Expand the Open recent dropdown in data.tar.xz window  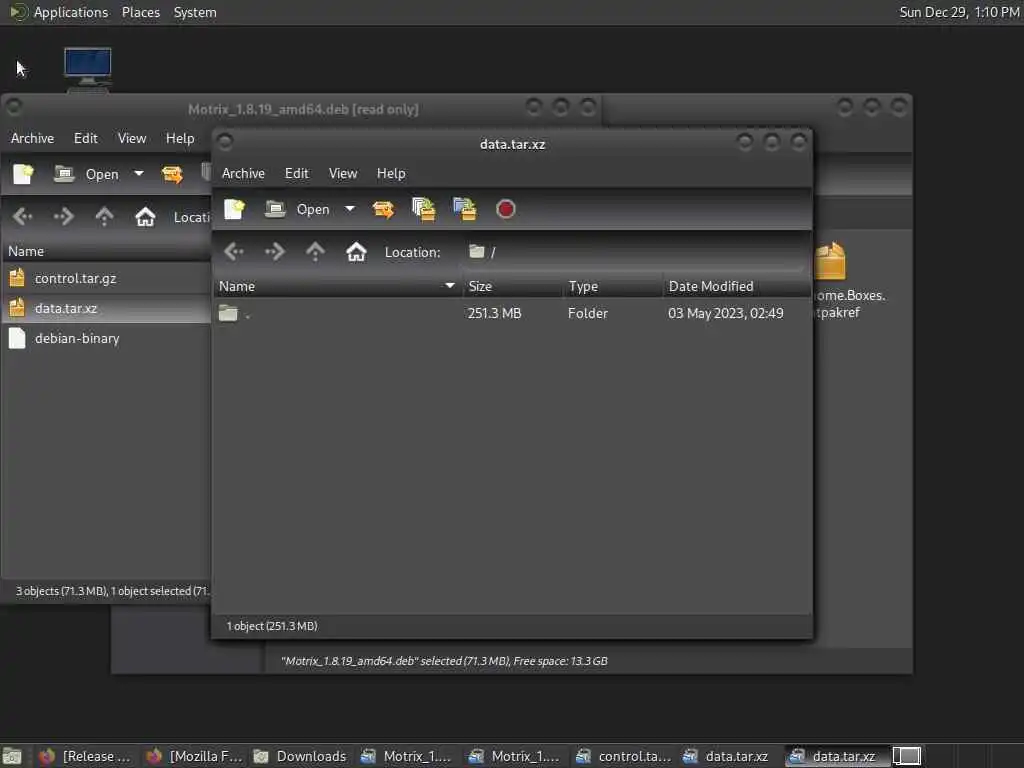pyautogui.click(x=350, y=209)
